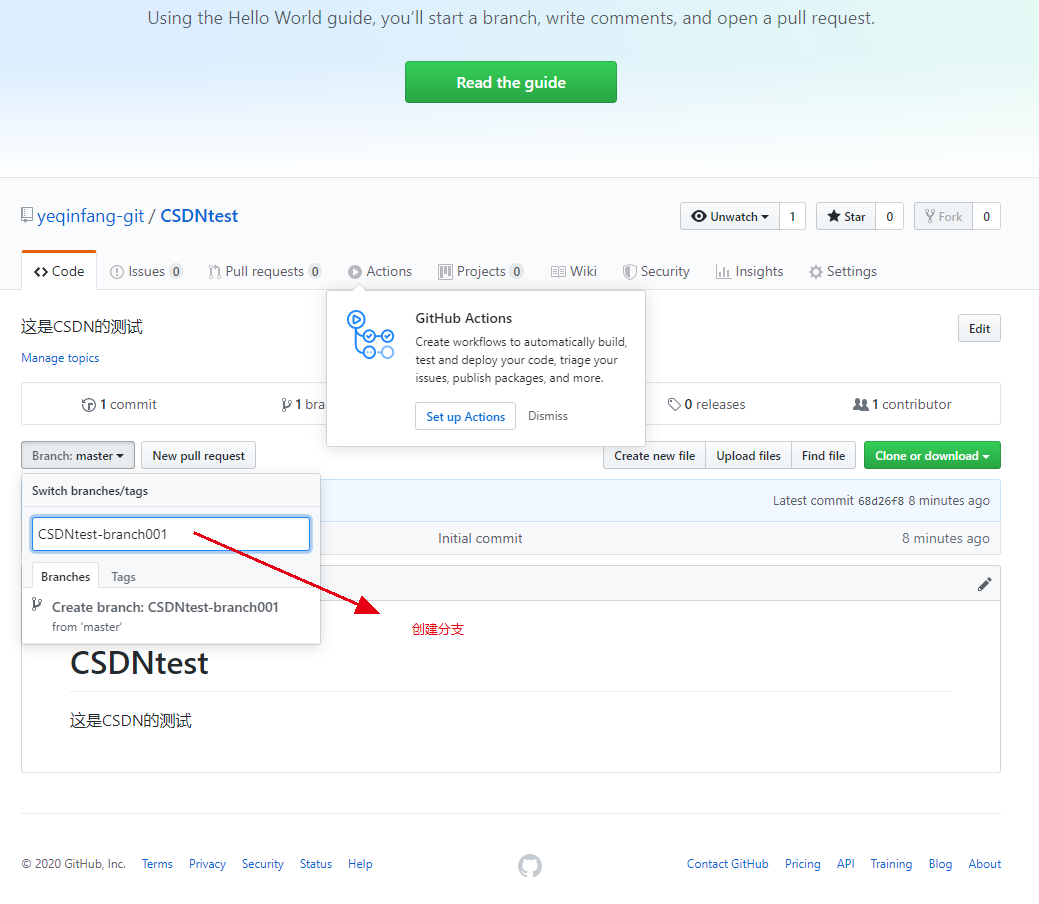
Task: Open the Training footer link
Action: [891, 864]
